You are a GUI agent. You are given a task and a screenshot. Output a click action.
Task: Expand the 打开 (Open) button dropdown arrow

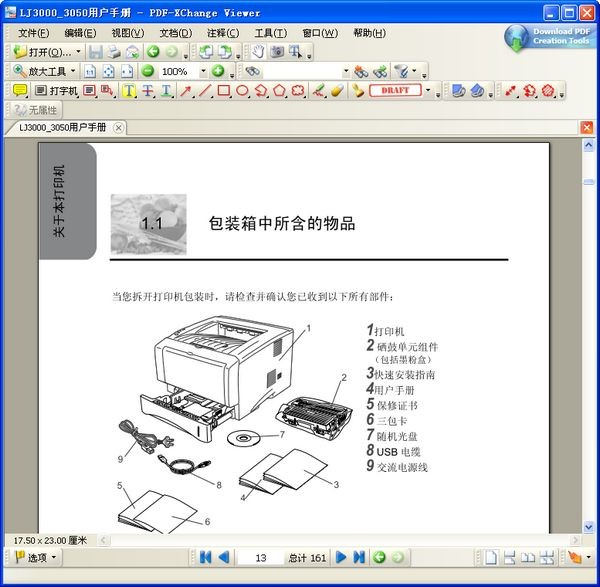click(x=78, y=51)
